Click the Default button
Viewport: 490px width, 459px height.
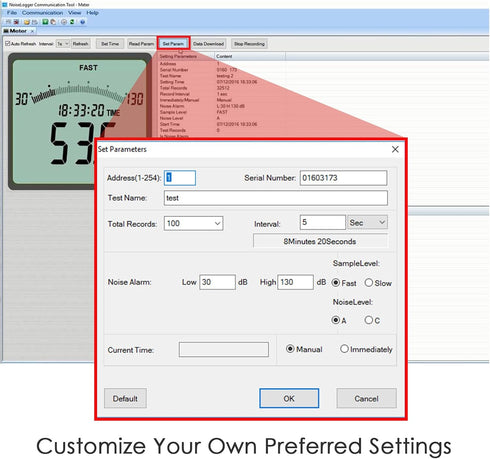(x=125, y=398)
